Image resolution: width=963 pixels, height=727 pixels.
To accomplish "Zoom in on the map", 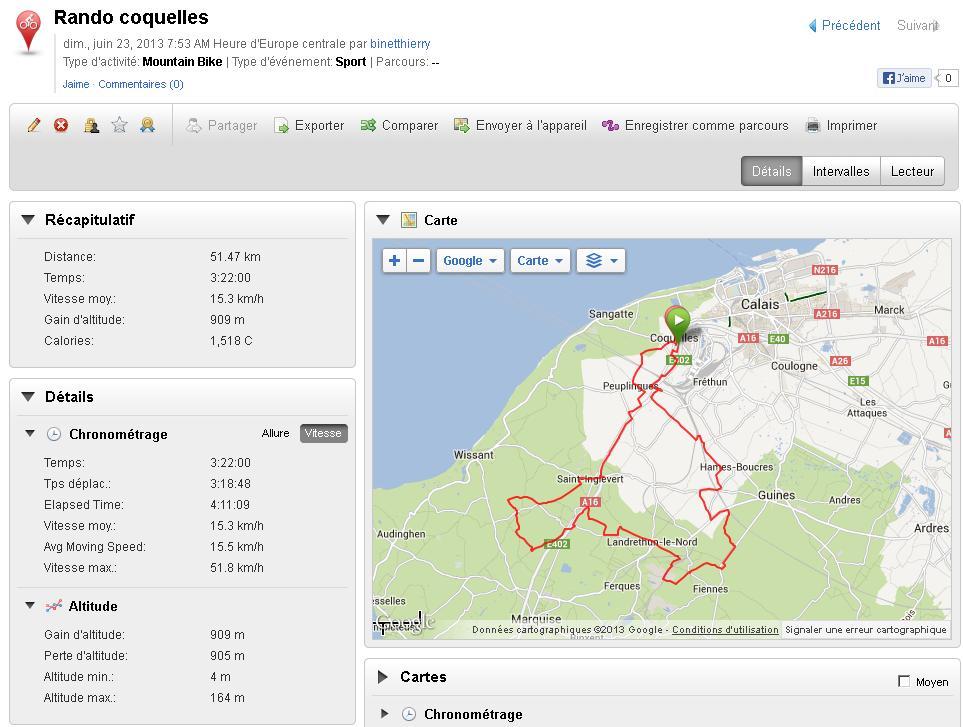I will (395, 261).
